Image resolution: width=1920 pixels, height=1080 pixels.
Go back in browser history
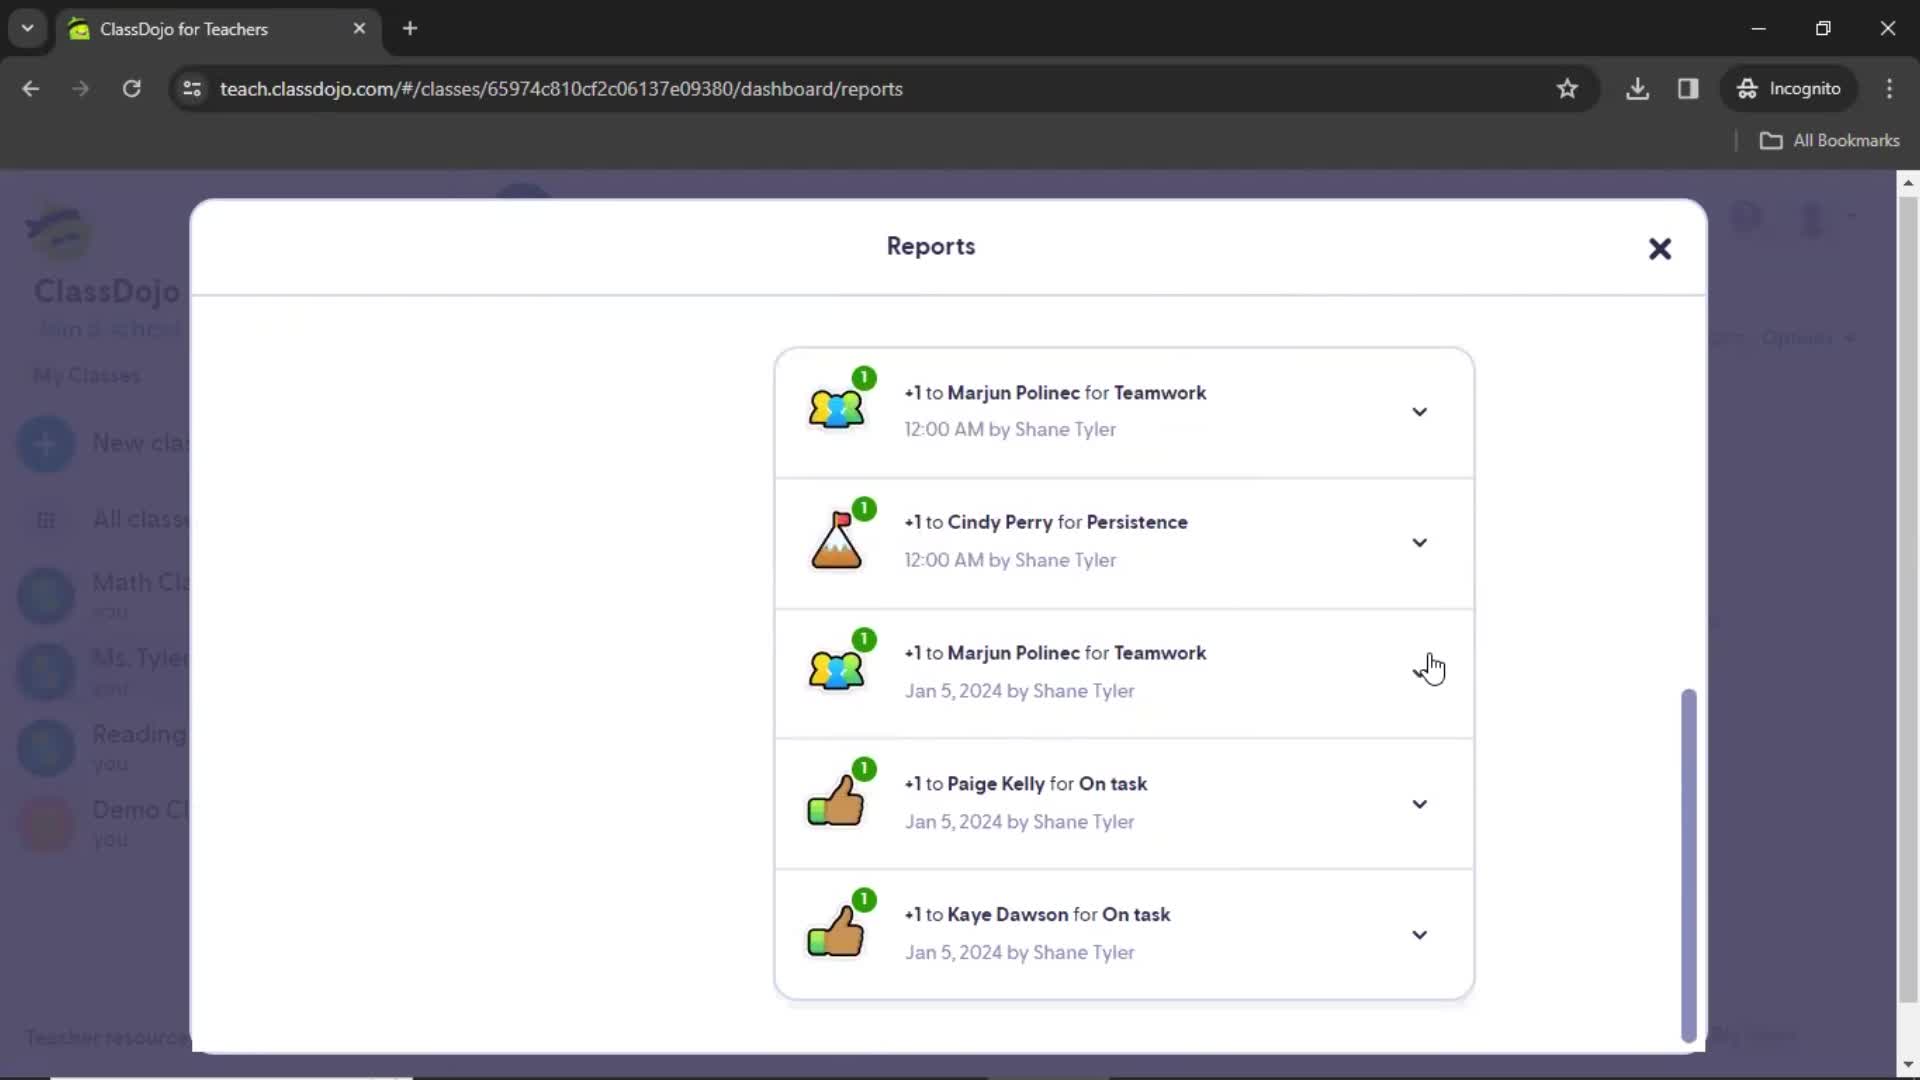(31, 89)
